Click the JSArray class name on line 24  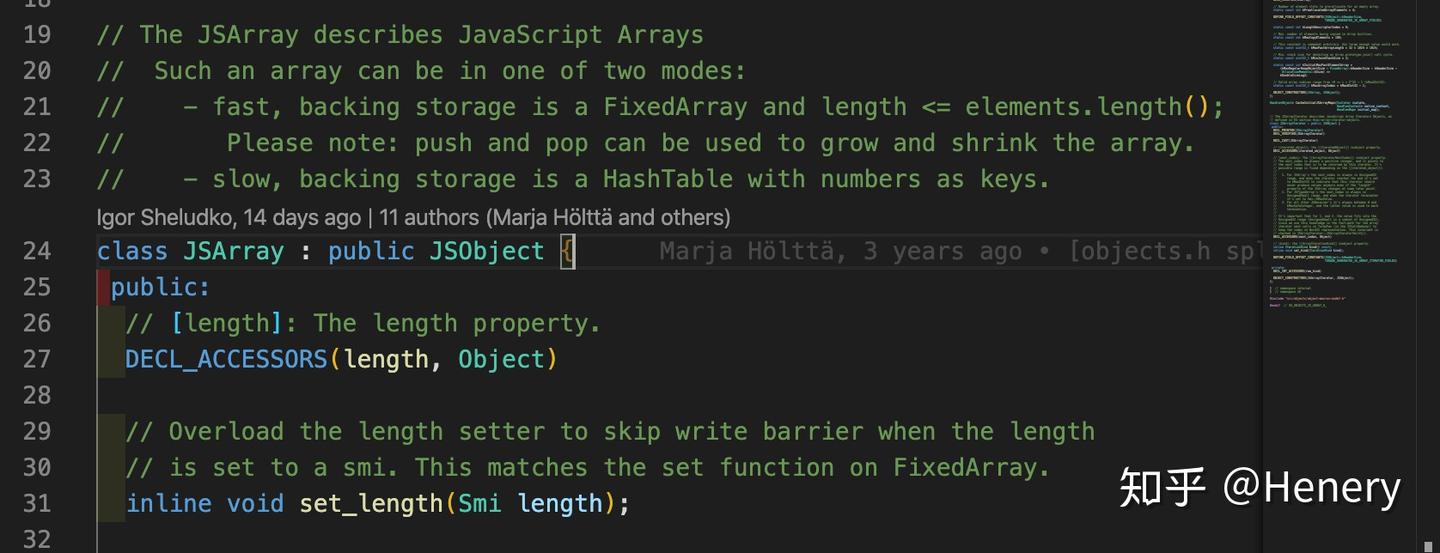pos(233,251)
